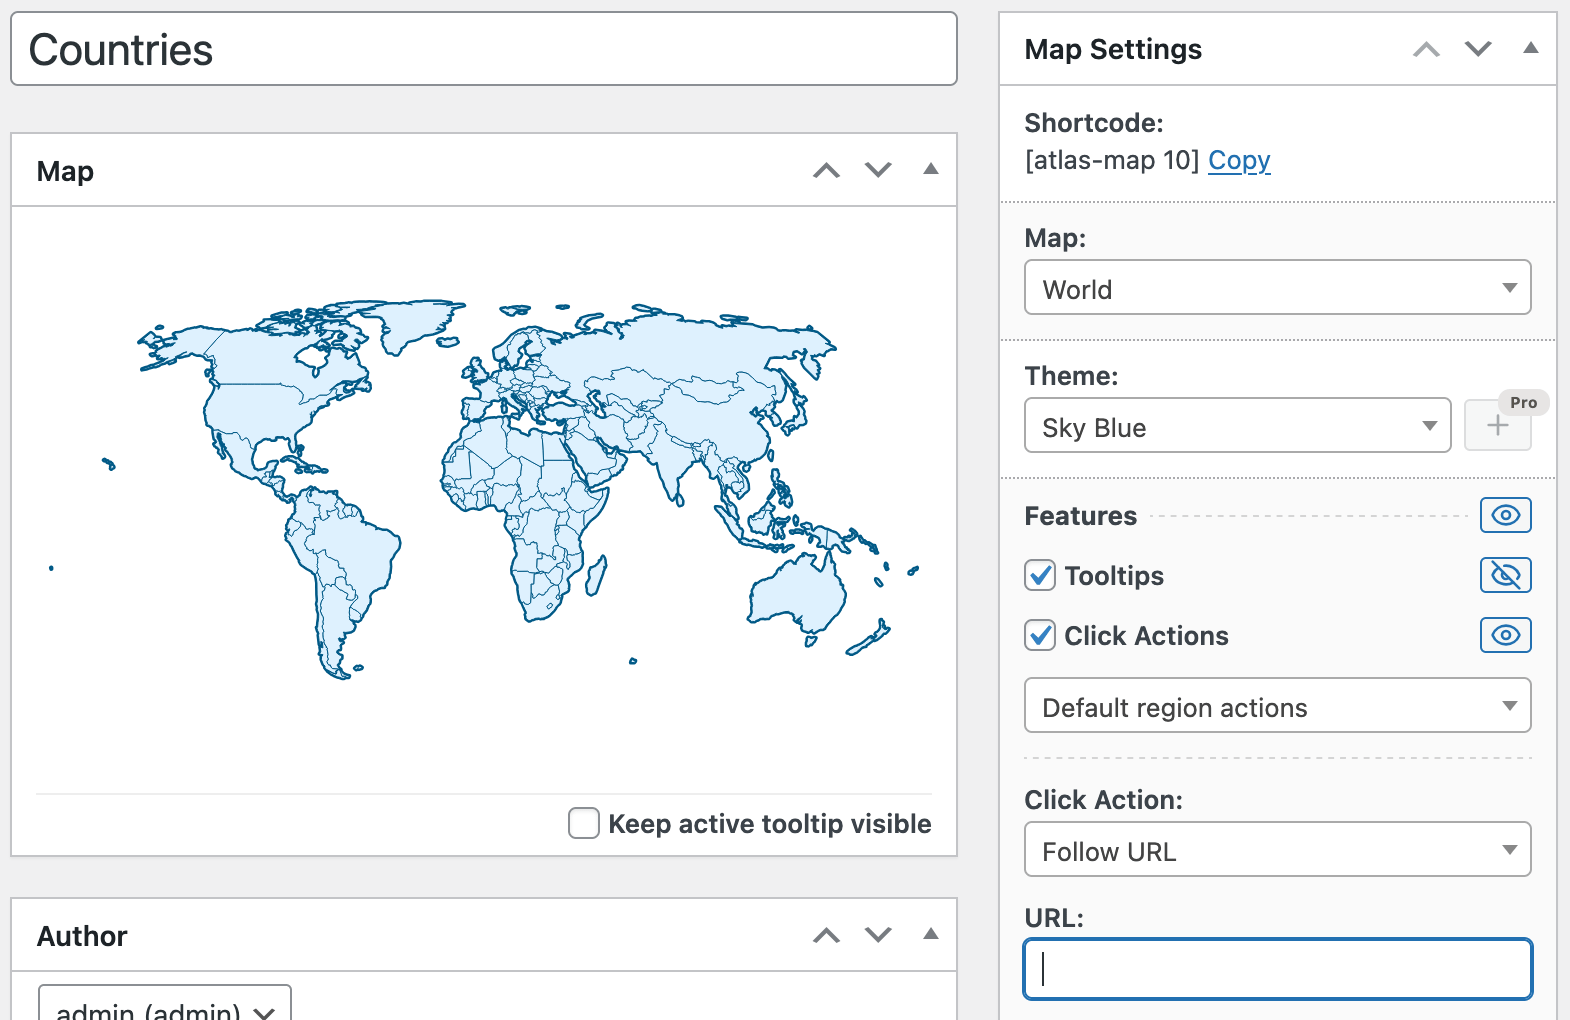Screen dimensions: 1570x1020
Task: Move Map panel up with arrow icon
Action: click(x=826, y=170)
